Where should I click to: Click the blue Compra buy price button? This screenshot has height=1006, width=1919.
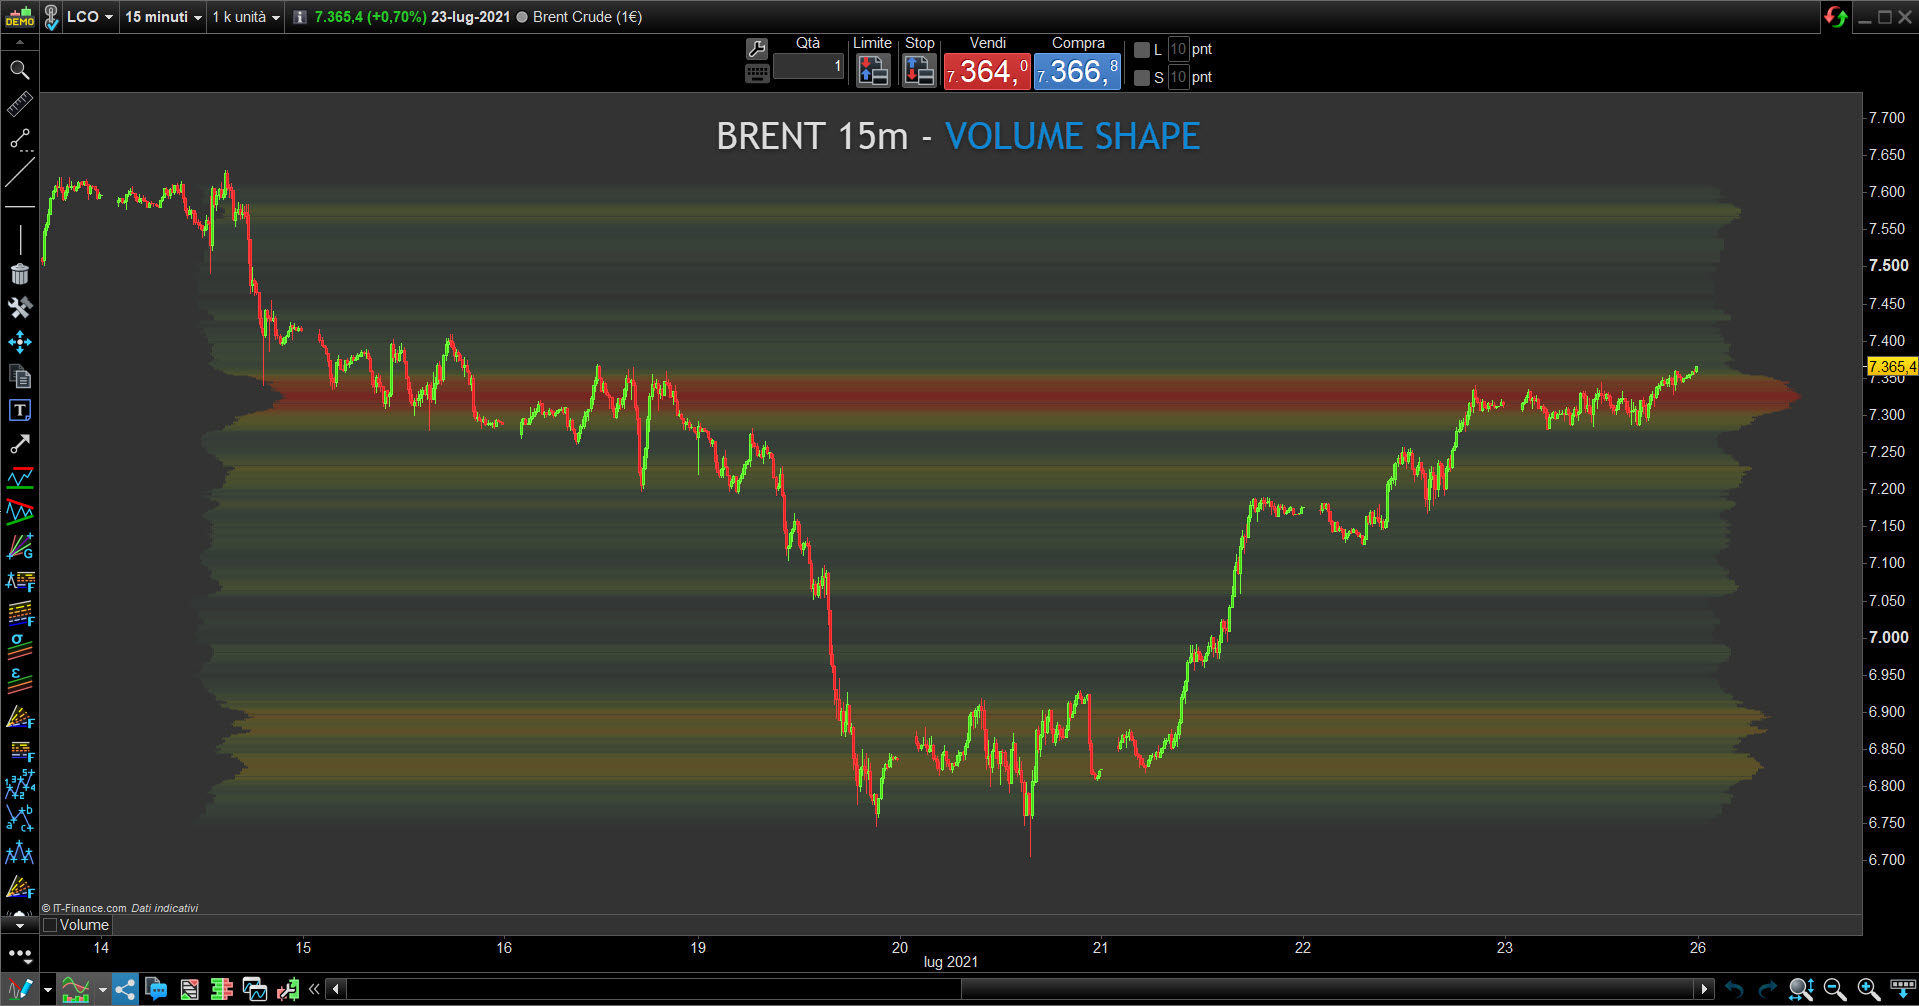(x=1077, y=71)
